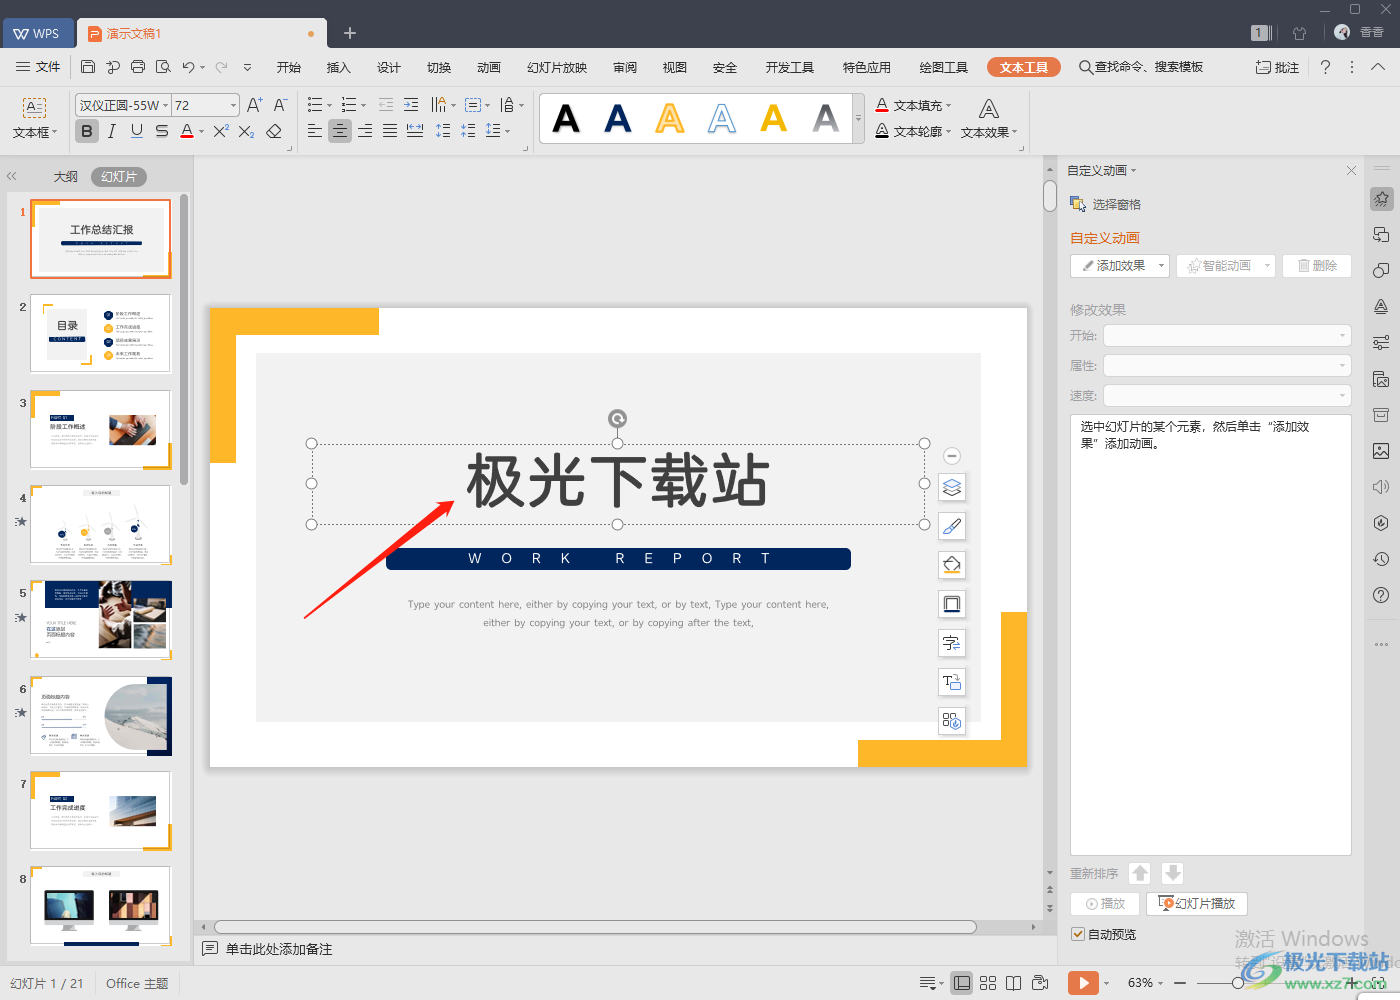Switch to slide sorter view in status bar
This screenshot has width=1400, height=1000.
click(988, 982)
